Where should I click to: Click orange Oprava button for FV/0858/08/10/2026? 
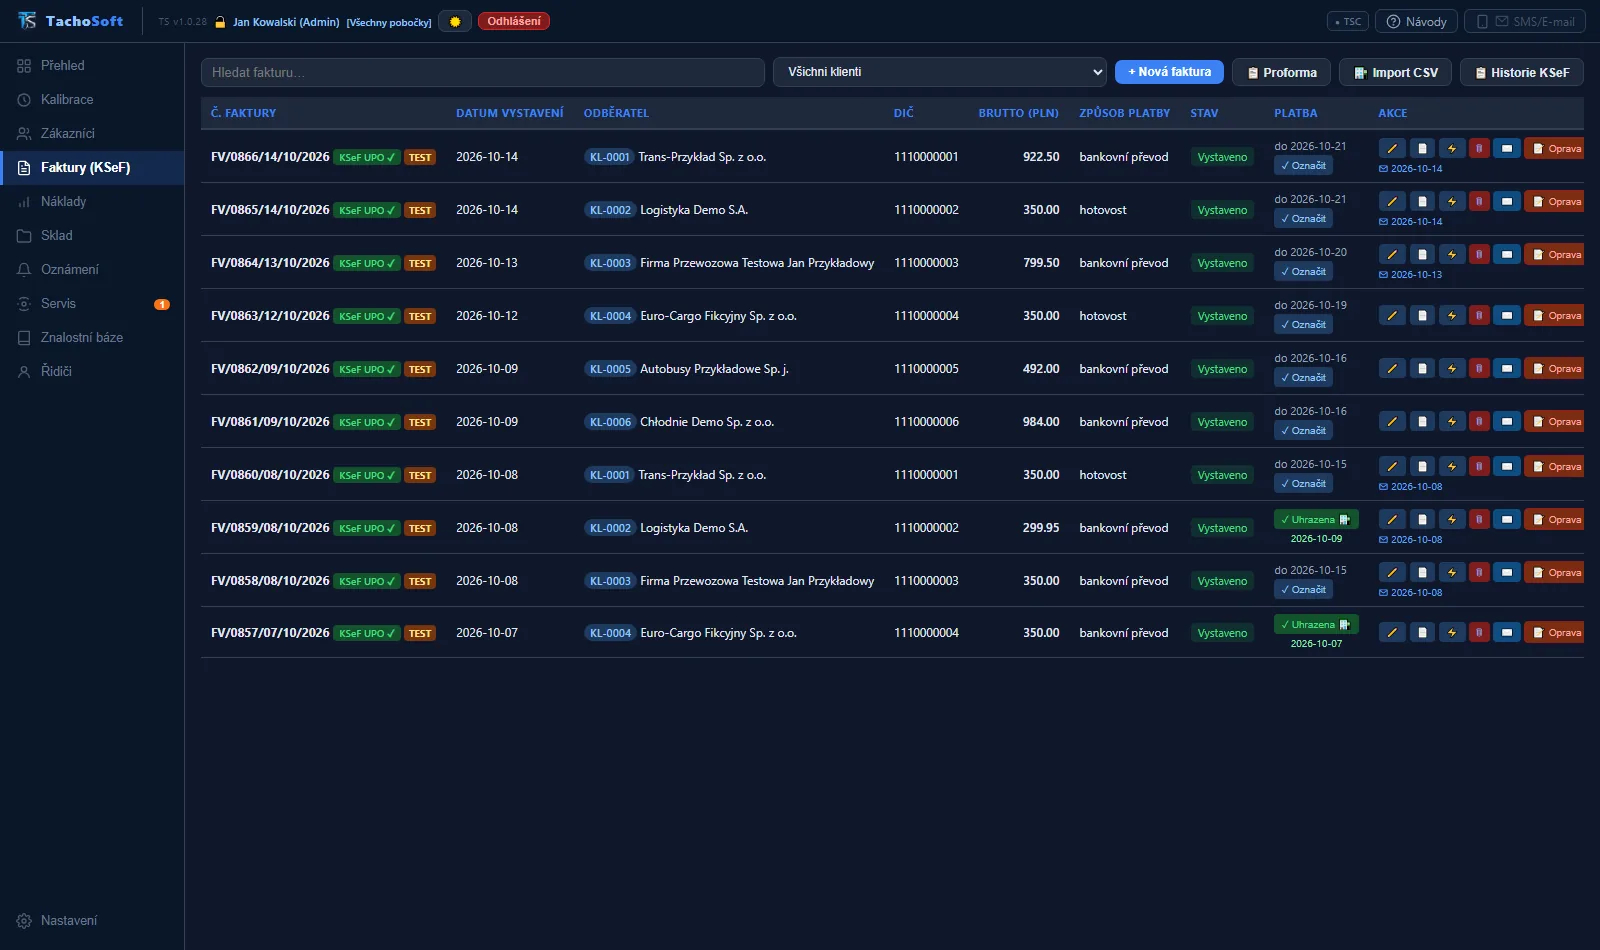1555,572
